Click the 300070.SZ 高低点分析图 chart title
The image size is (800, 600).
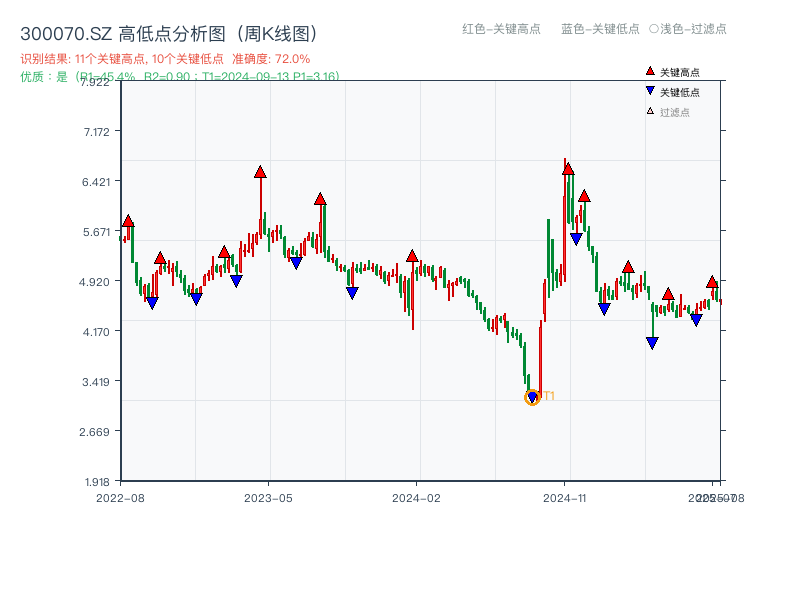click(169, 33)
